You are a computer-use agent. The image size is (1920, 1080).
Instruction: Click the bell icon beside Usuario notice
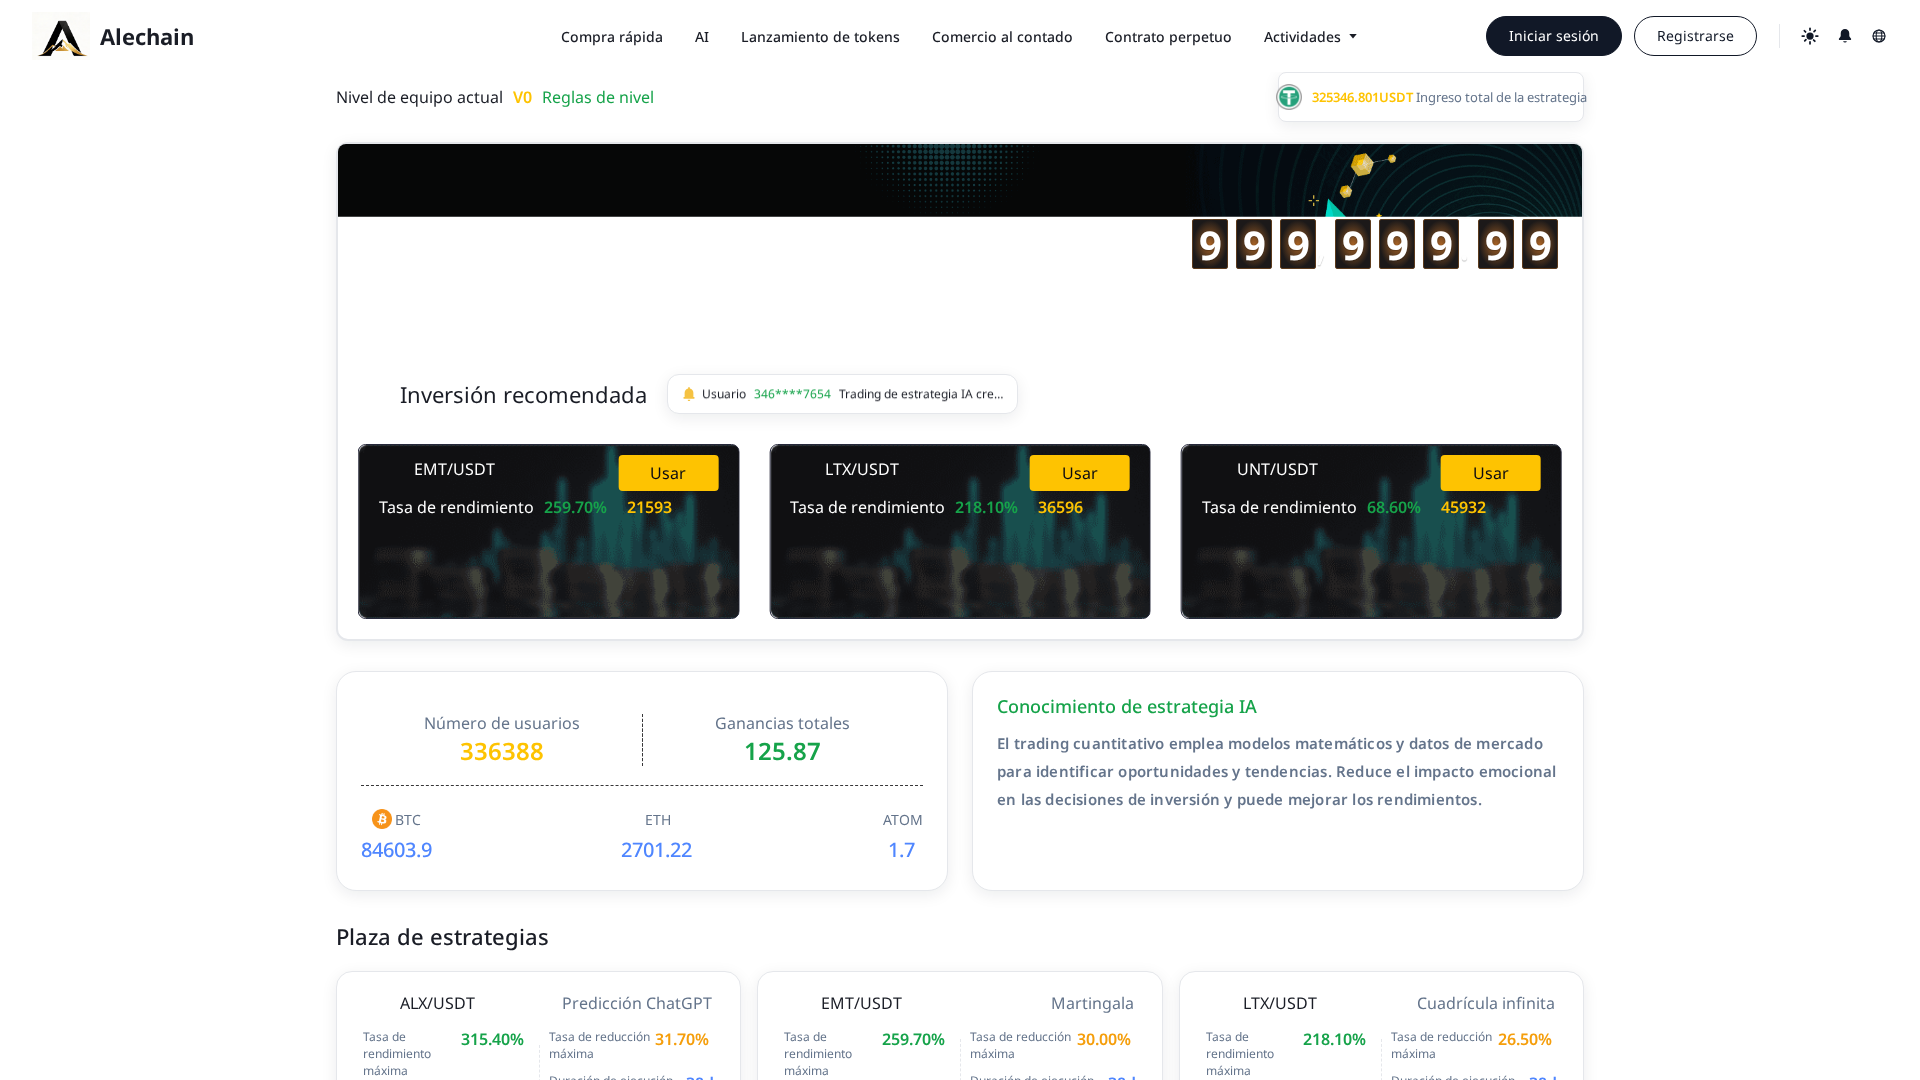coord(689,394)
